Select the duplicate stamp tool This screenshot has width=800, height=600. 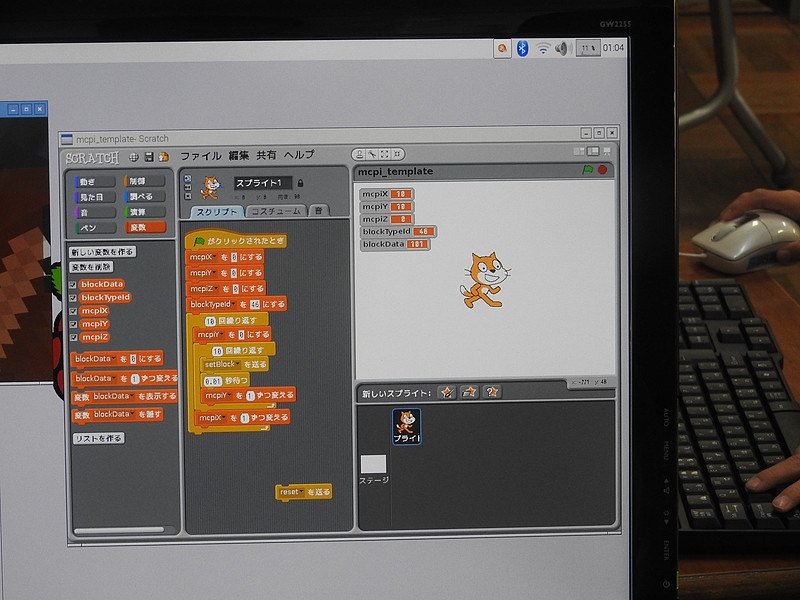(360, 152)
